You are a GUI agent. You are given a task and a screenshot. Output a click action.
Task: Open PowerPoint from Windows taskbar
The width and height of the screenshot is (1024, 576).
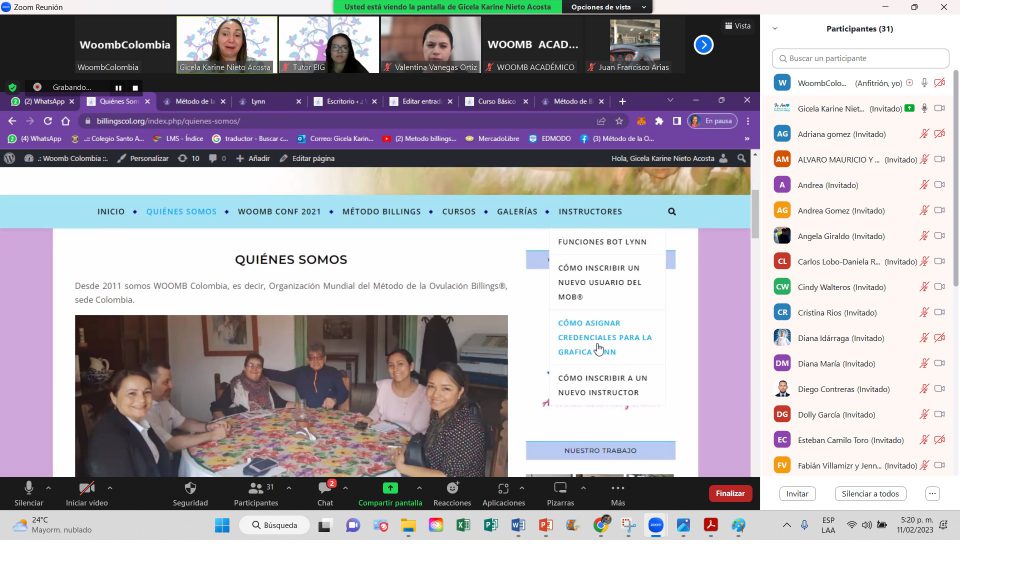point(545,525)
